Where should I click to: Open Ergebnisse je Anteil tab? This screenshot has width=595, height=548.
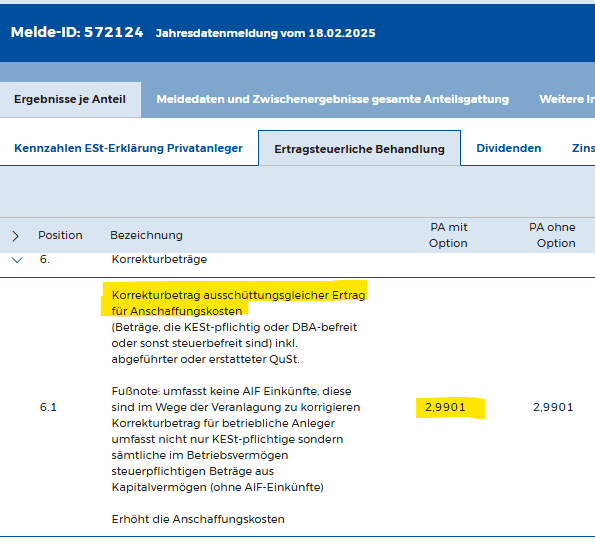click(x=70, y=99)
